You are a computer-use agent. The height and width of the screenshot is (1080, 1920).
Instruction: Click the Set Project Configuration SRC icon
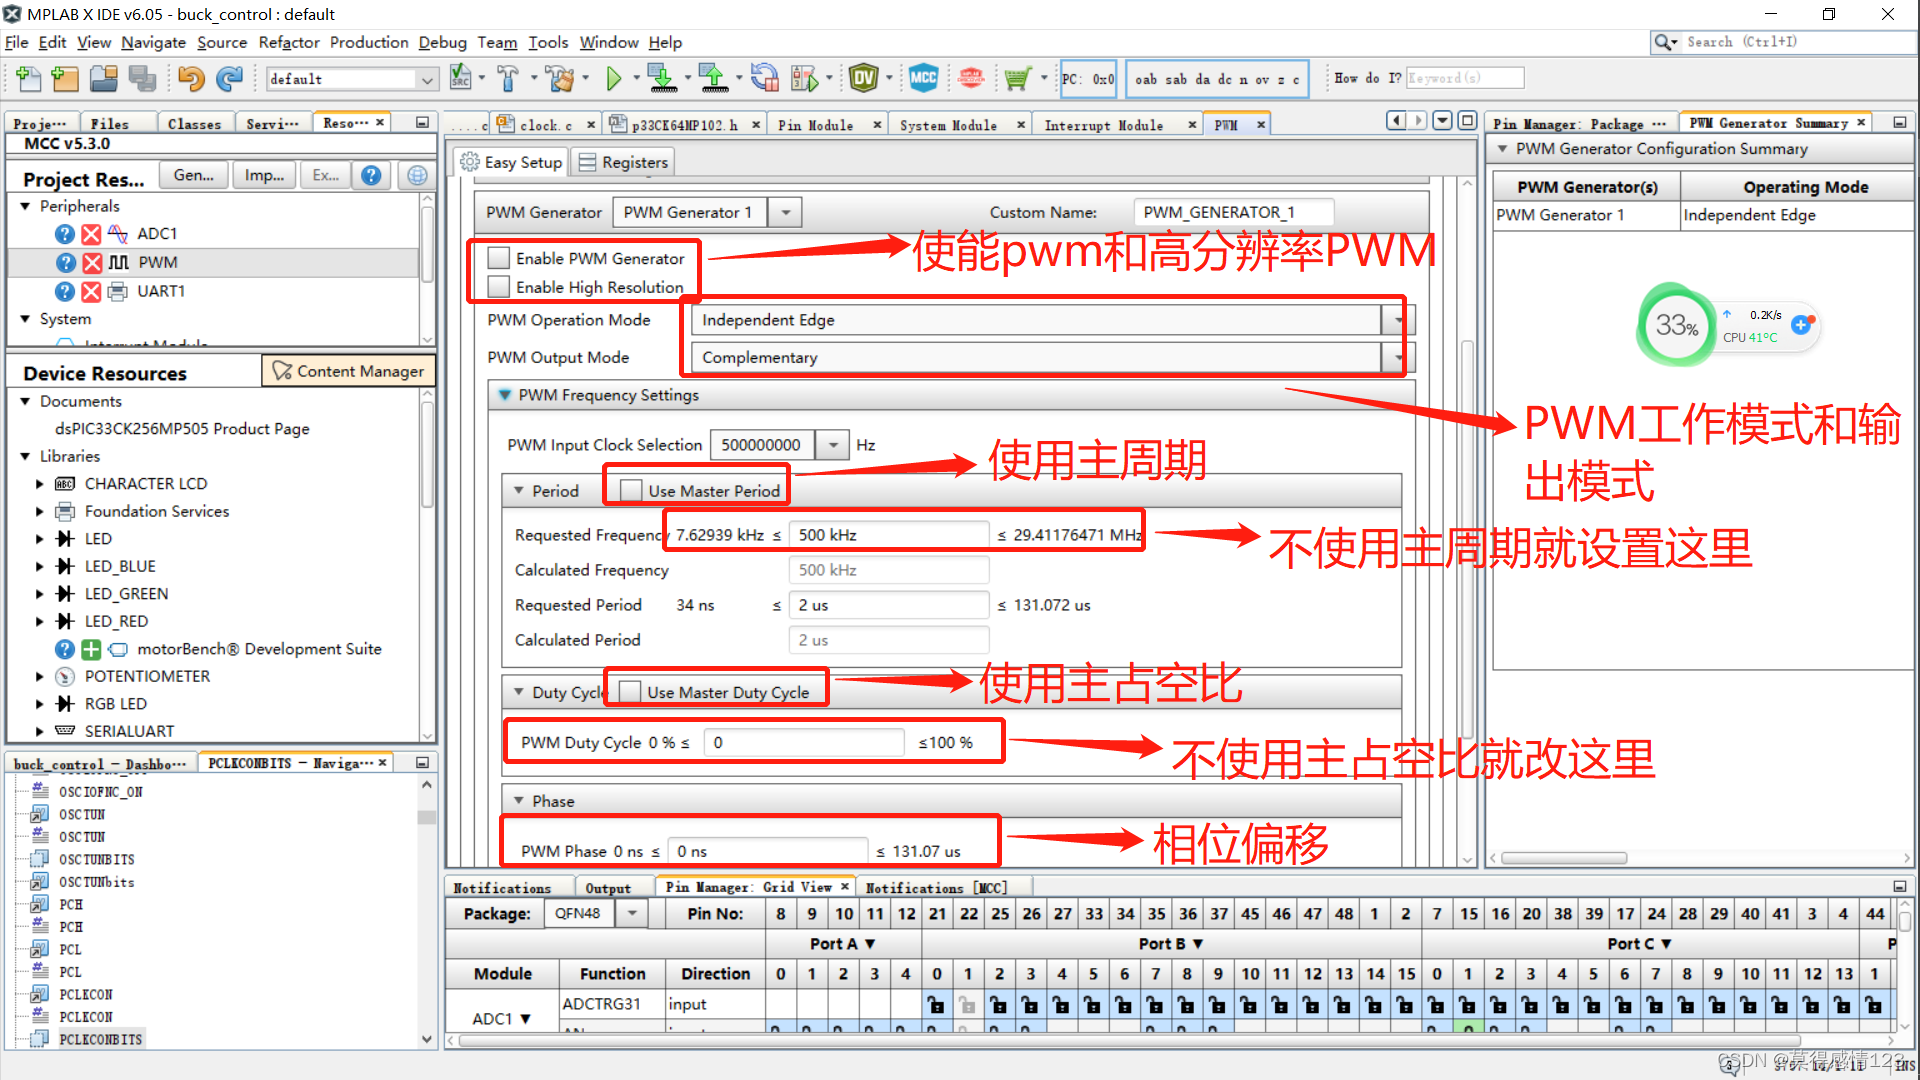point(460,78)
